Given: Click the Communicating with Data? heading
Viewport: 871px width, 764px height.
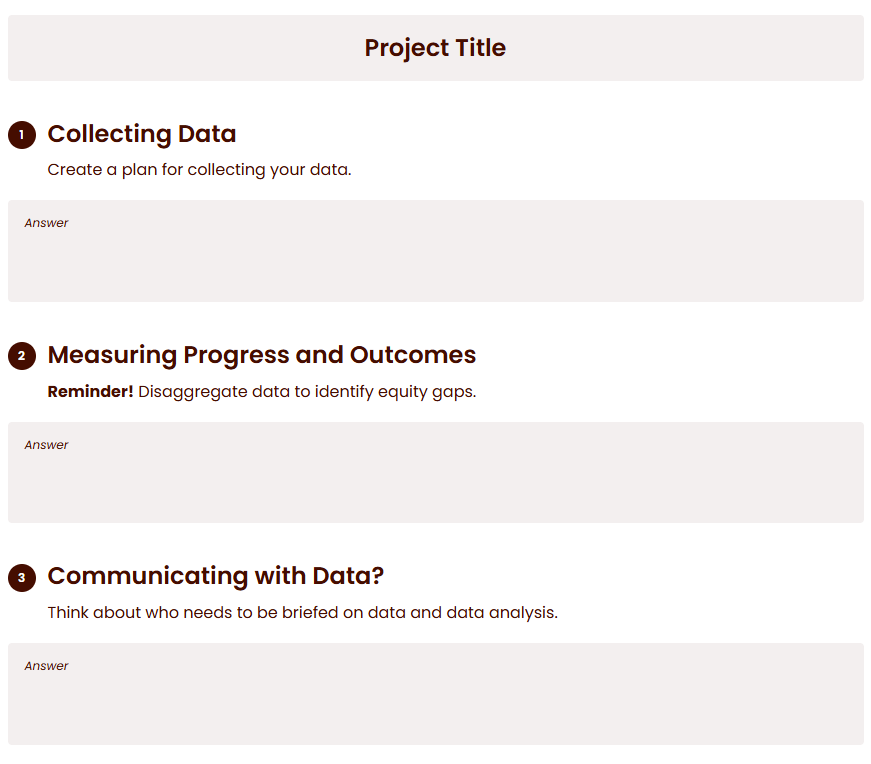Looking at the screenshot, I should (216, 576).
